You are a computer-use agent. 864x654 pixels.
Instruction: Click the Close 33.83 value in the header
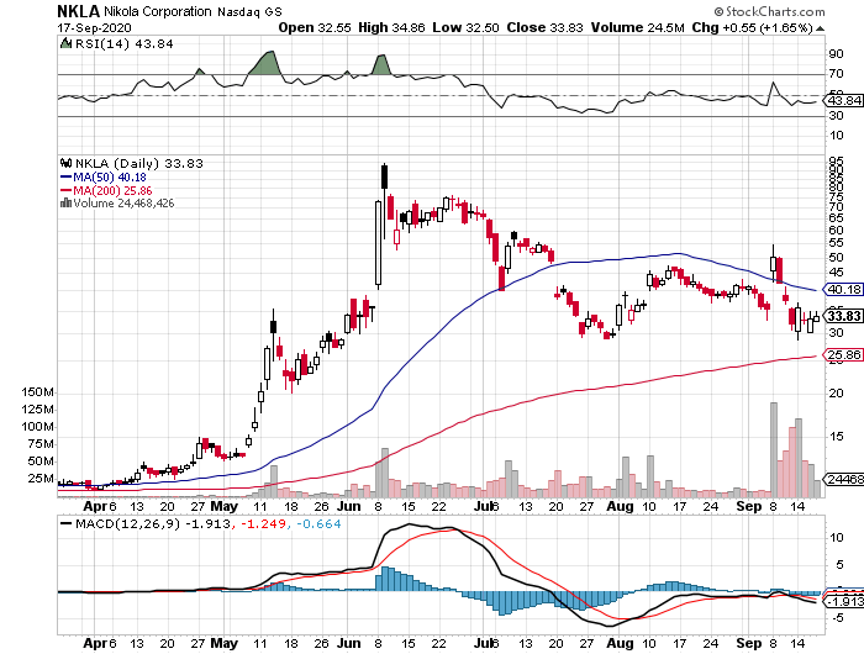coord(545,28)
